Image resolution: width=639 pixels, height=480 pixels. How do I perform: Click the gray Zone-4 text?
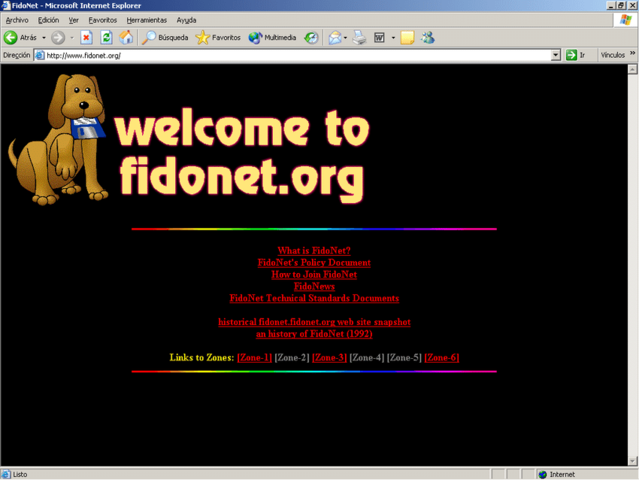click(x=367, y=357)
